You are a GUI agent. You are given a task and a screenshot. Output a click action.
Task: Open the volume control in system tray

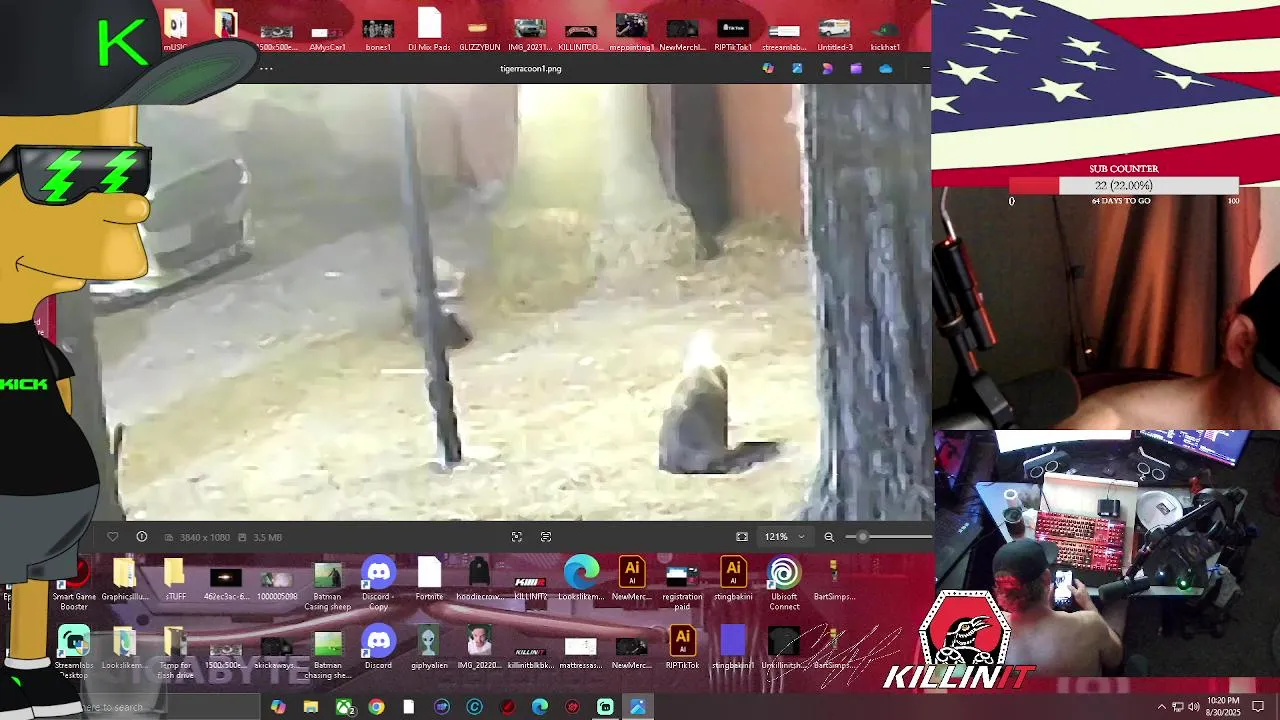(1193, 707)
